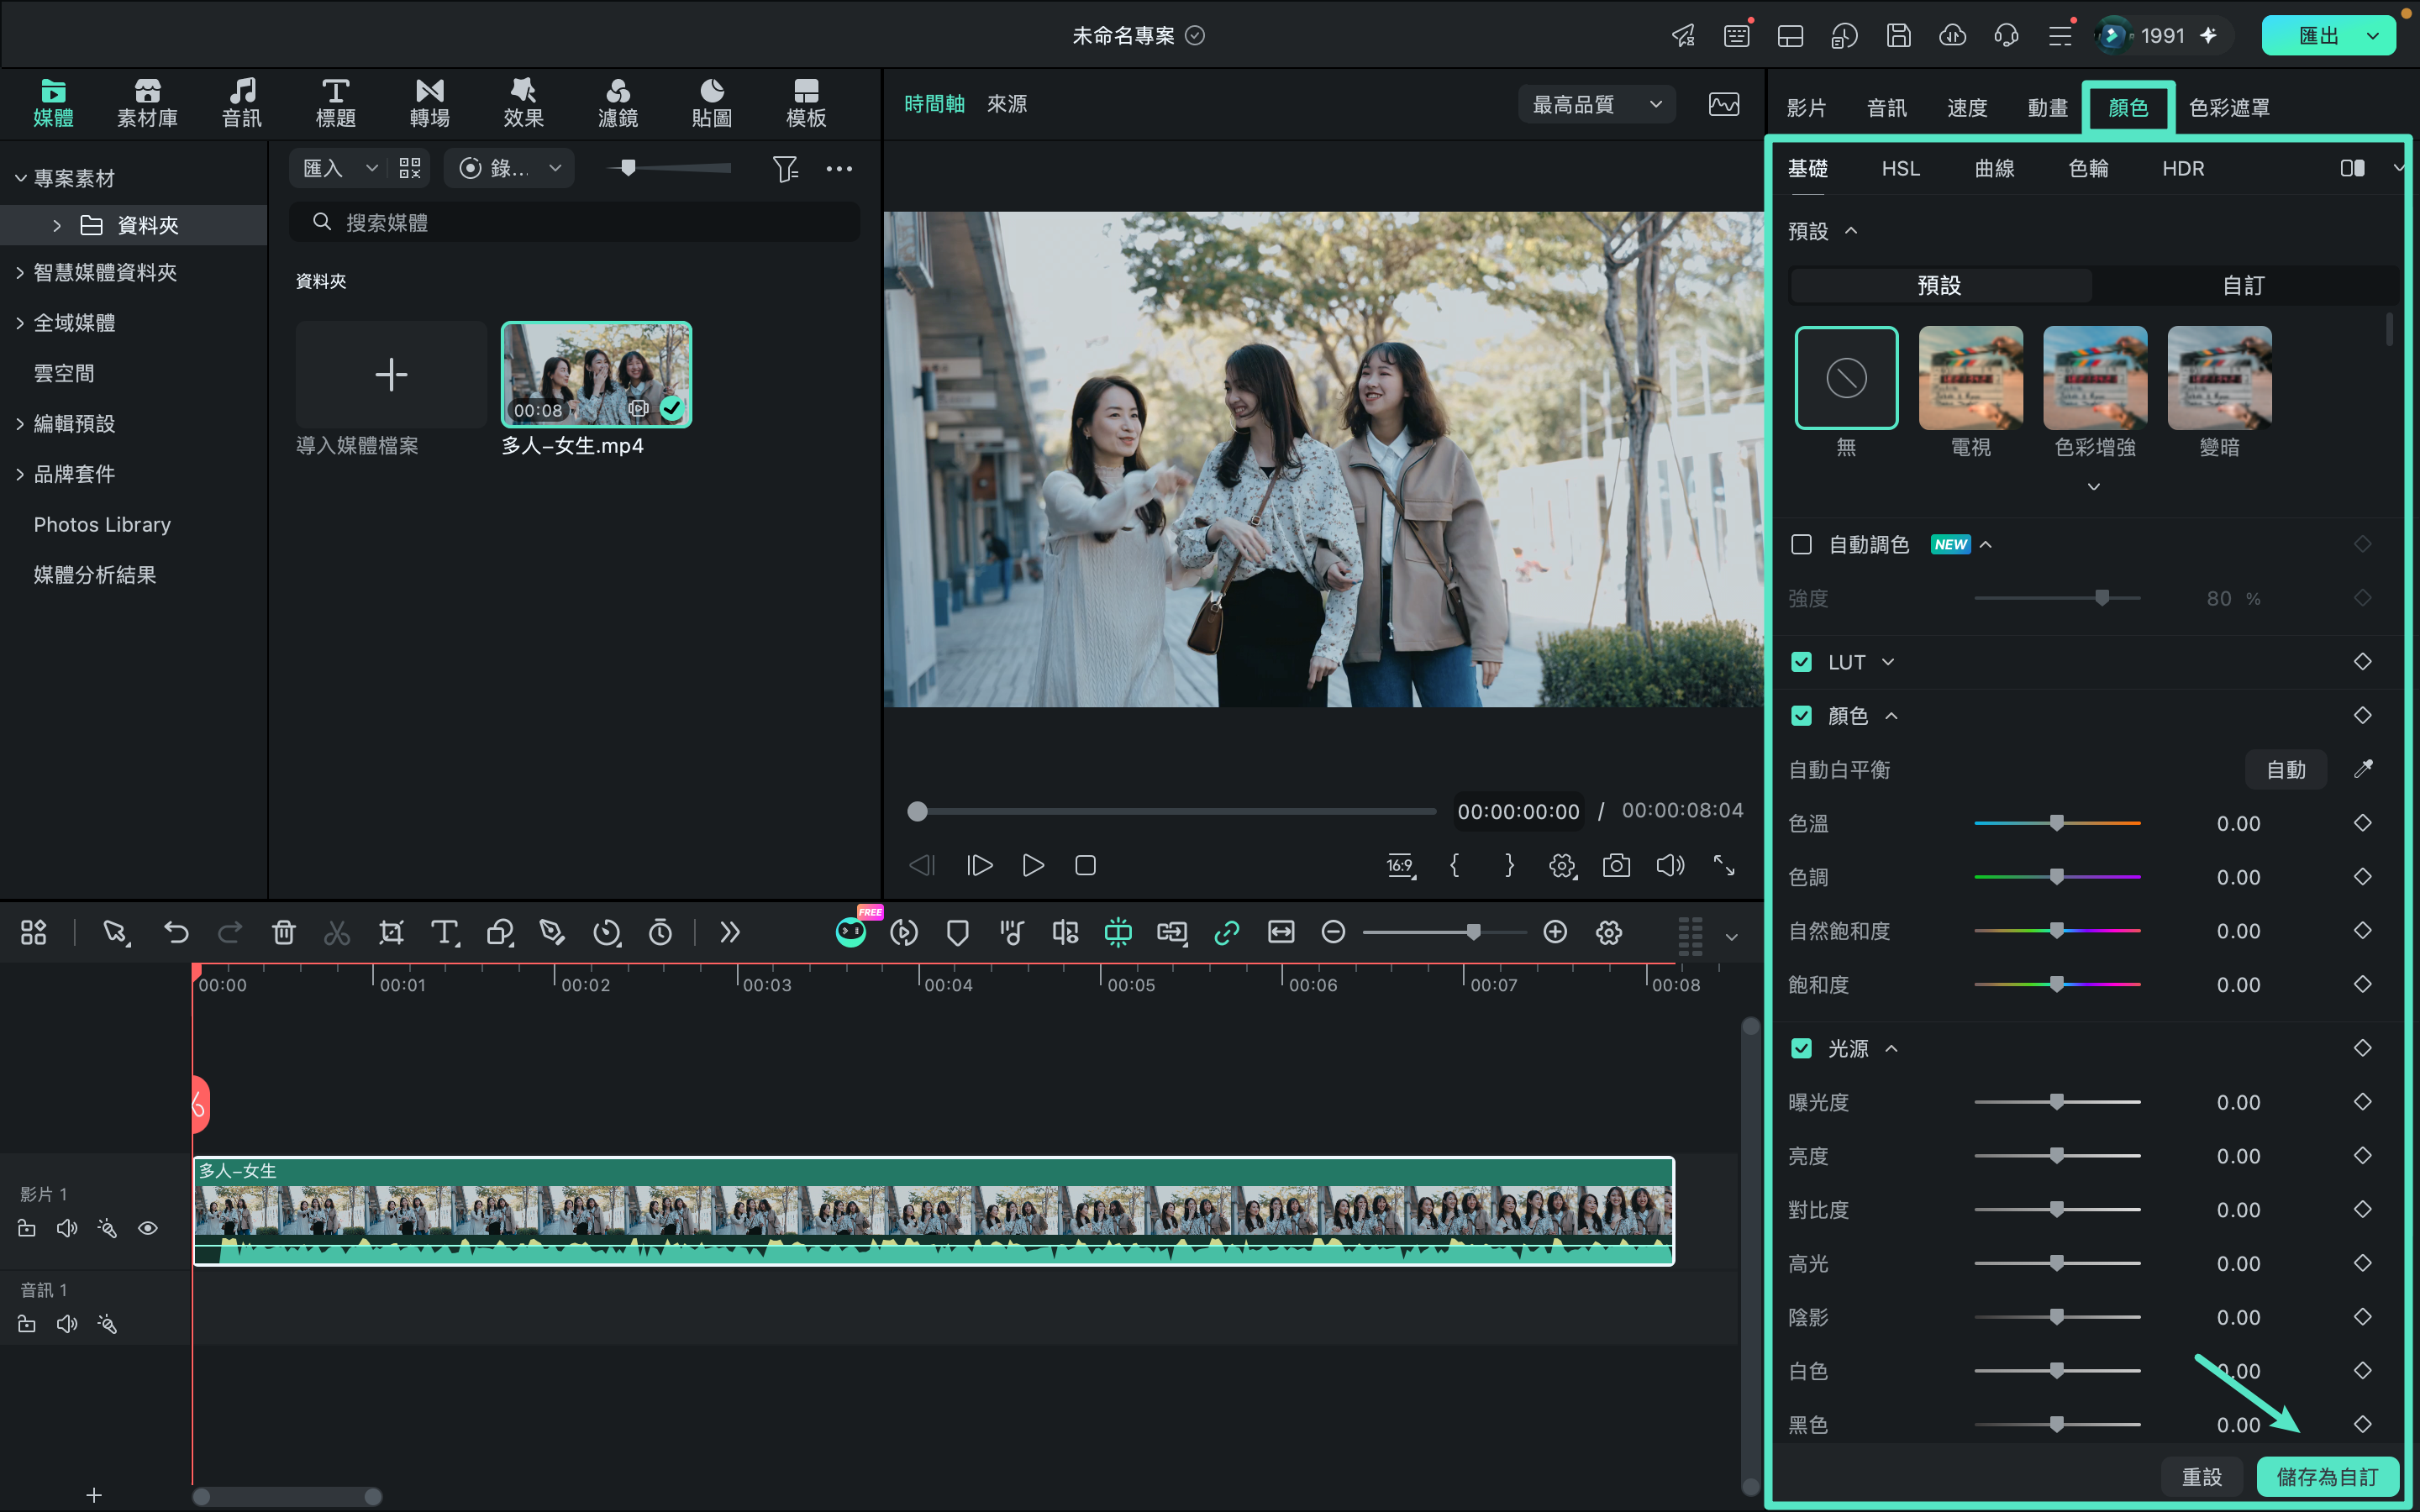Expand more presets chevron below 色彩增強
2420x1512 pixels.
[2093, 487]
